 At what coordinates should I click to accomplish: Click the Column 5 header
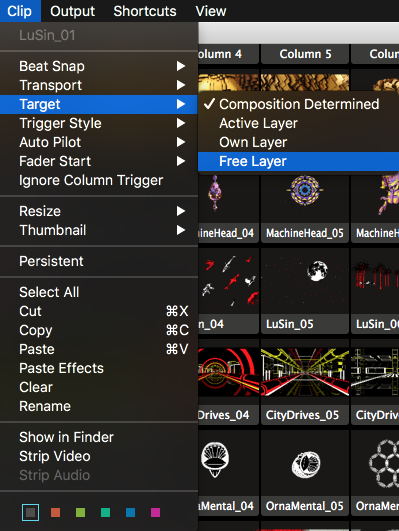click(305, 54)
